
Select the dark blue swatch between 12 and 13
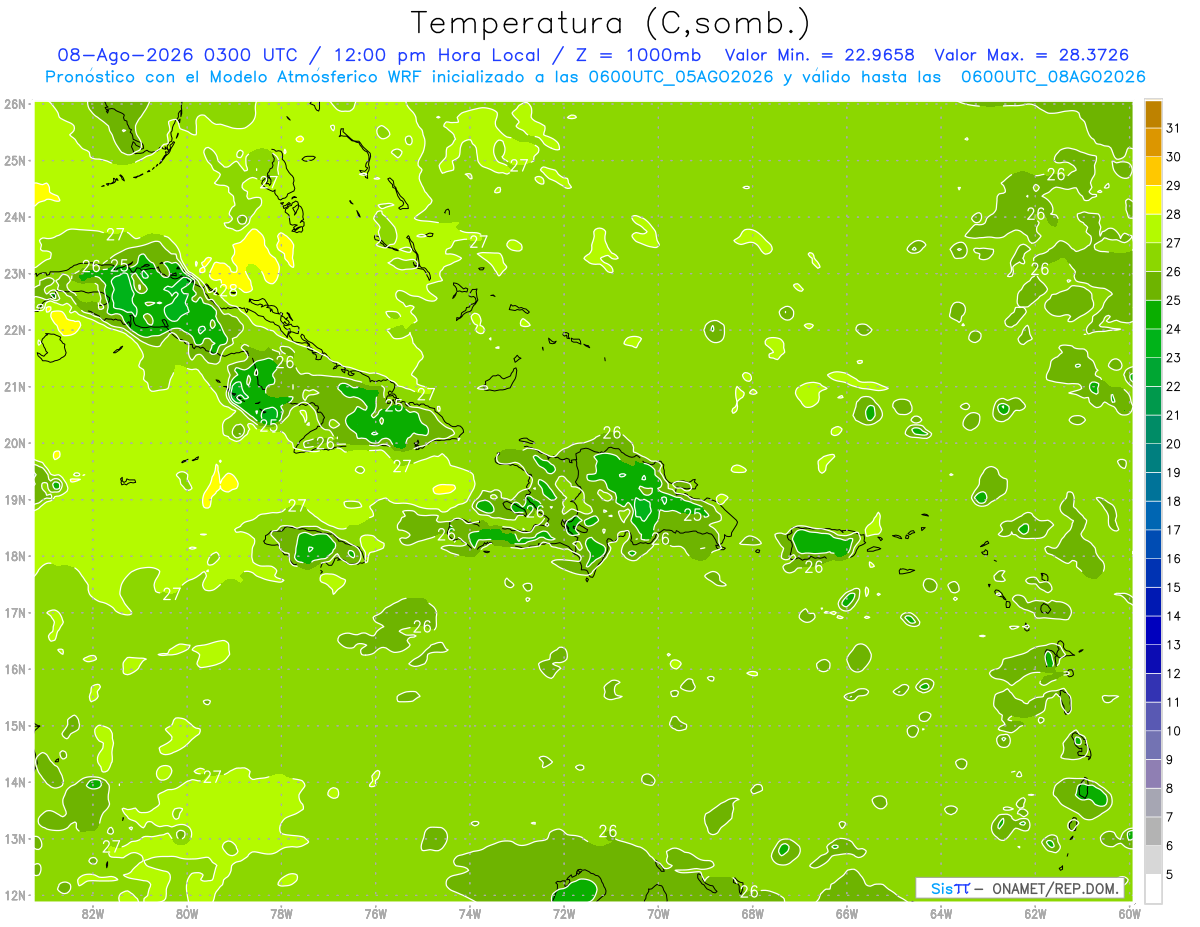click(1153, 659)
